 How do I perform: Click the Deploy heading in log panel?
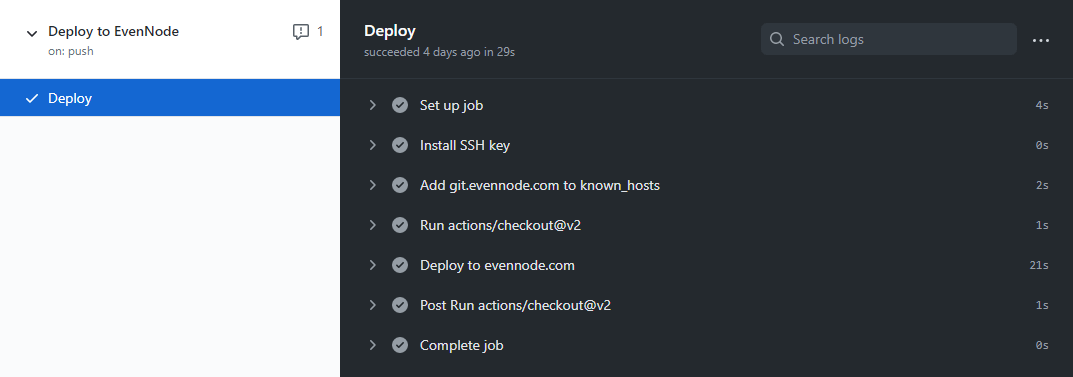coord(390,31)
